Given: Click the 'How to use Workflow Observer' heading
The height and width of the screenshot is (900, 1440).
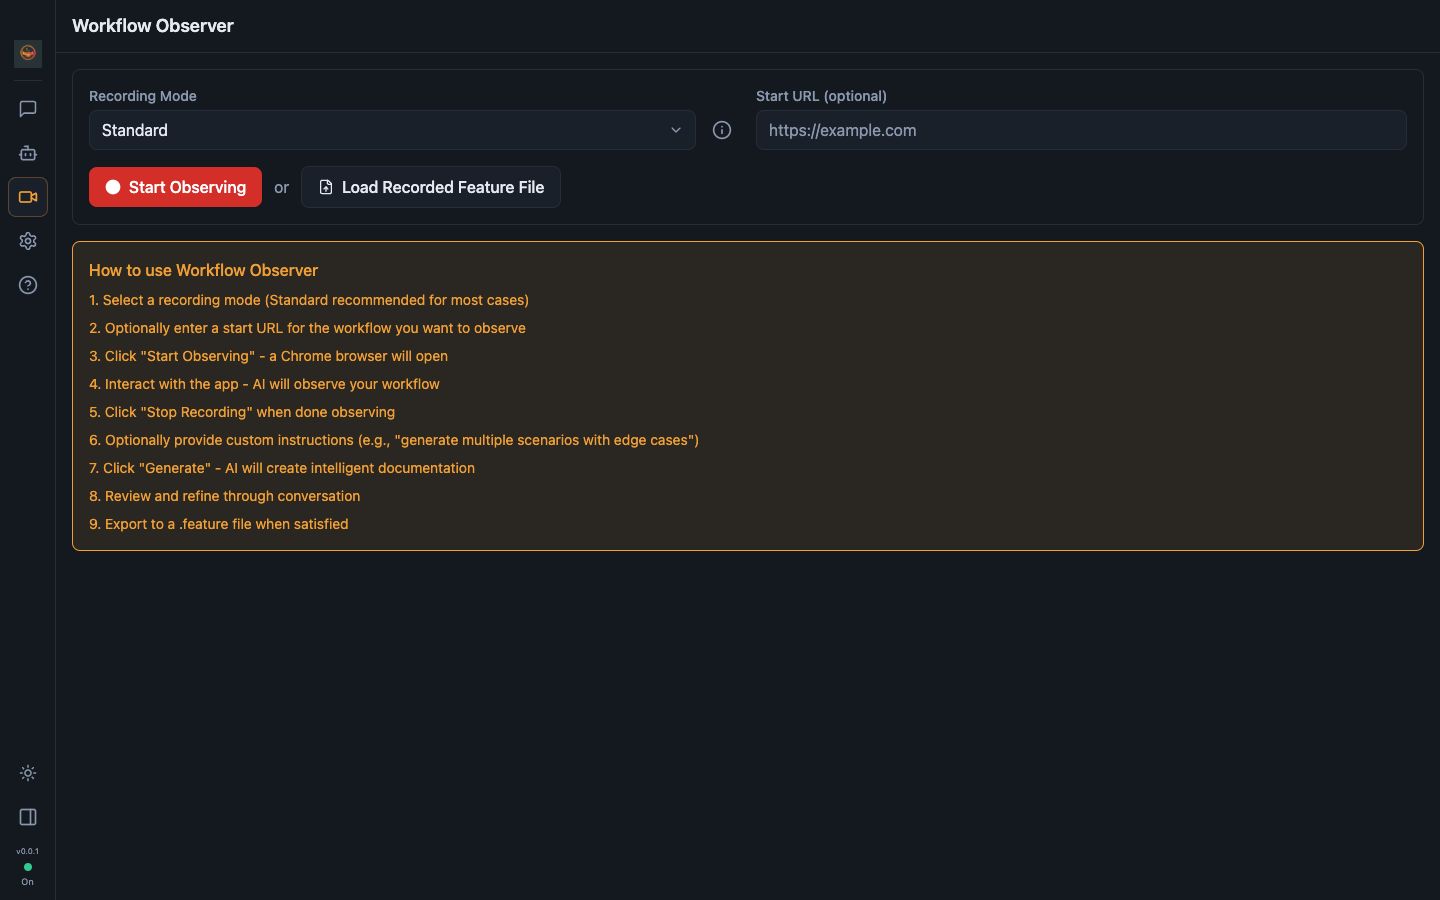Looking at the screenshot, I should click(x=204, y=270).
